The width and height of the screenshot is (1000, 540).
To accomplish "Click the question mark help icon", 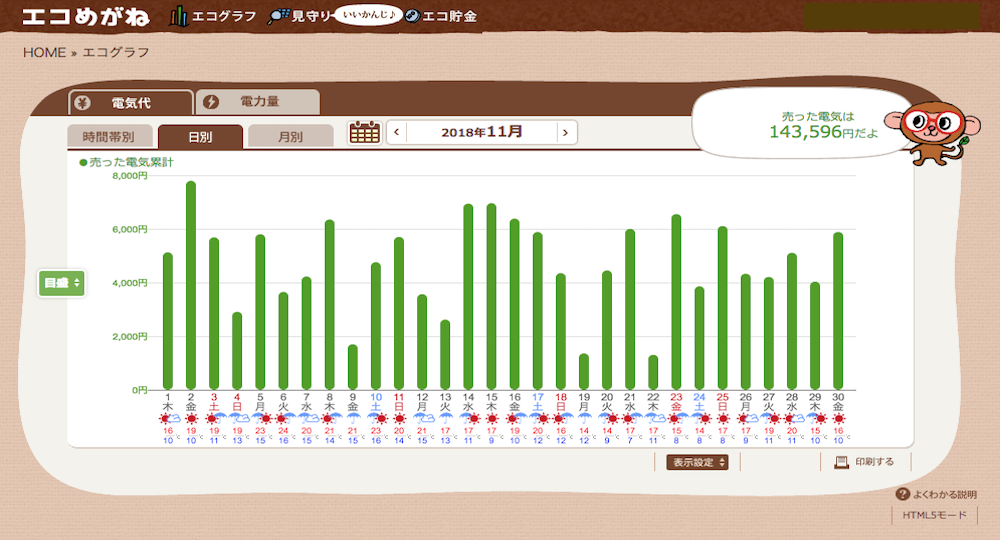I will (902, 494).
